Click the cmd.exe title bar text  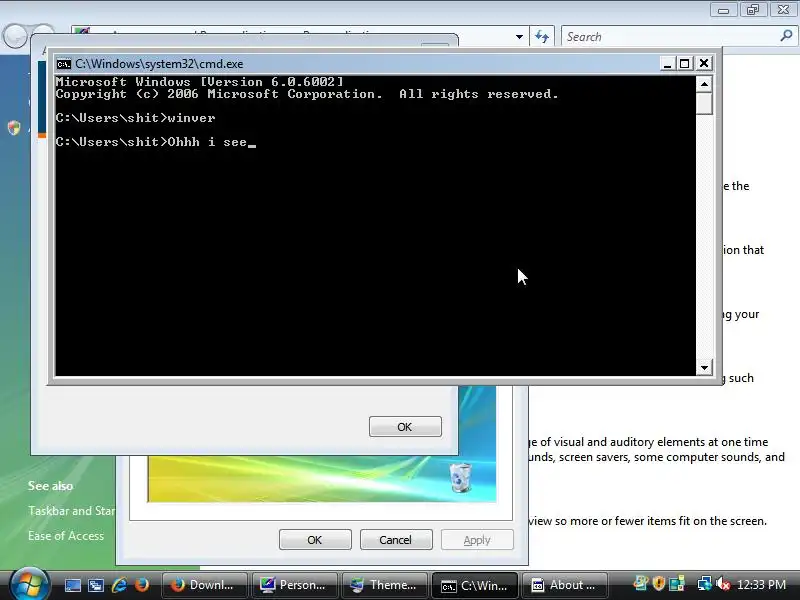tap(159, 64)
